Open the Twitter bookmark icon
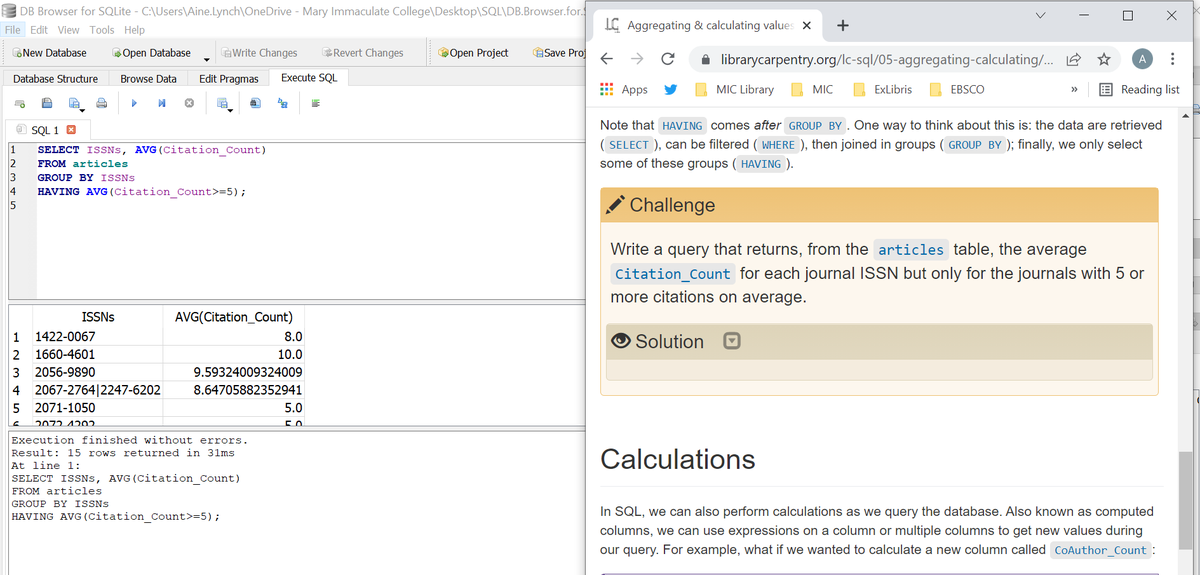The width and height of the screenshot is (1200, 575). pyautogui.click(x=672, y=89)
